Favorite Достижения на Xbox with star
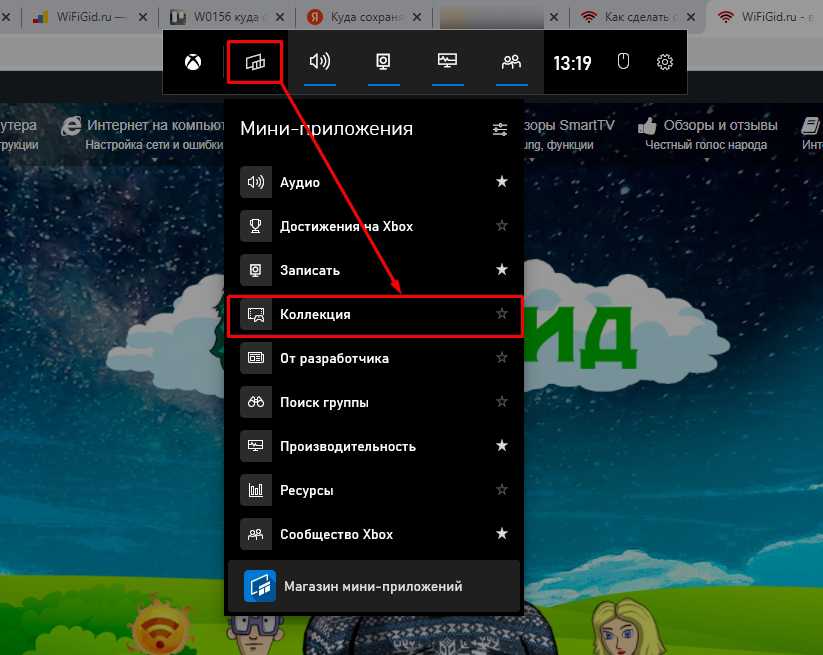 point(502,226)
